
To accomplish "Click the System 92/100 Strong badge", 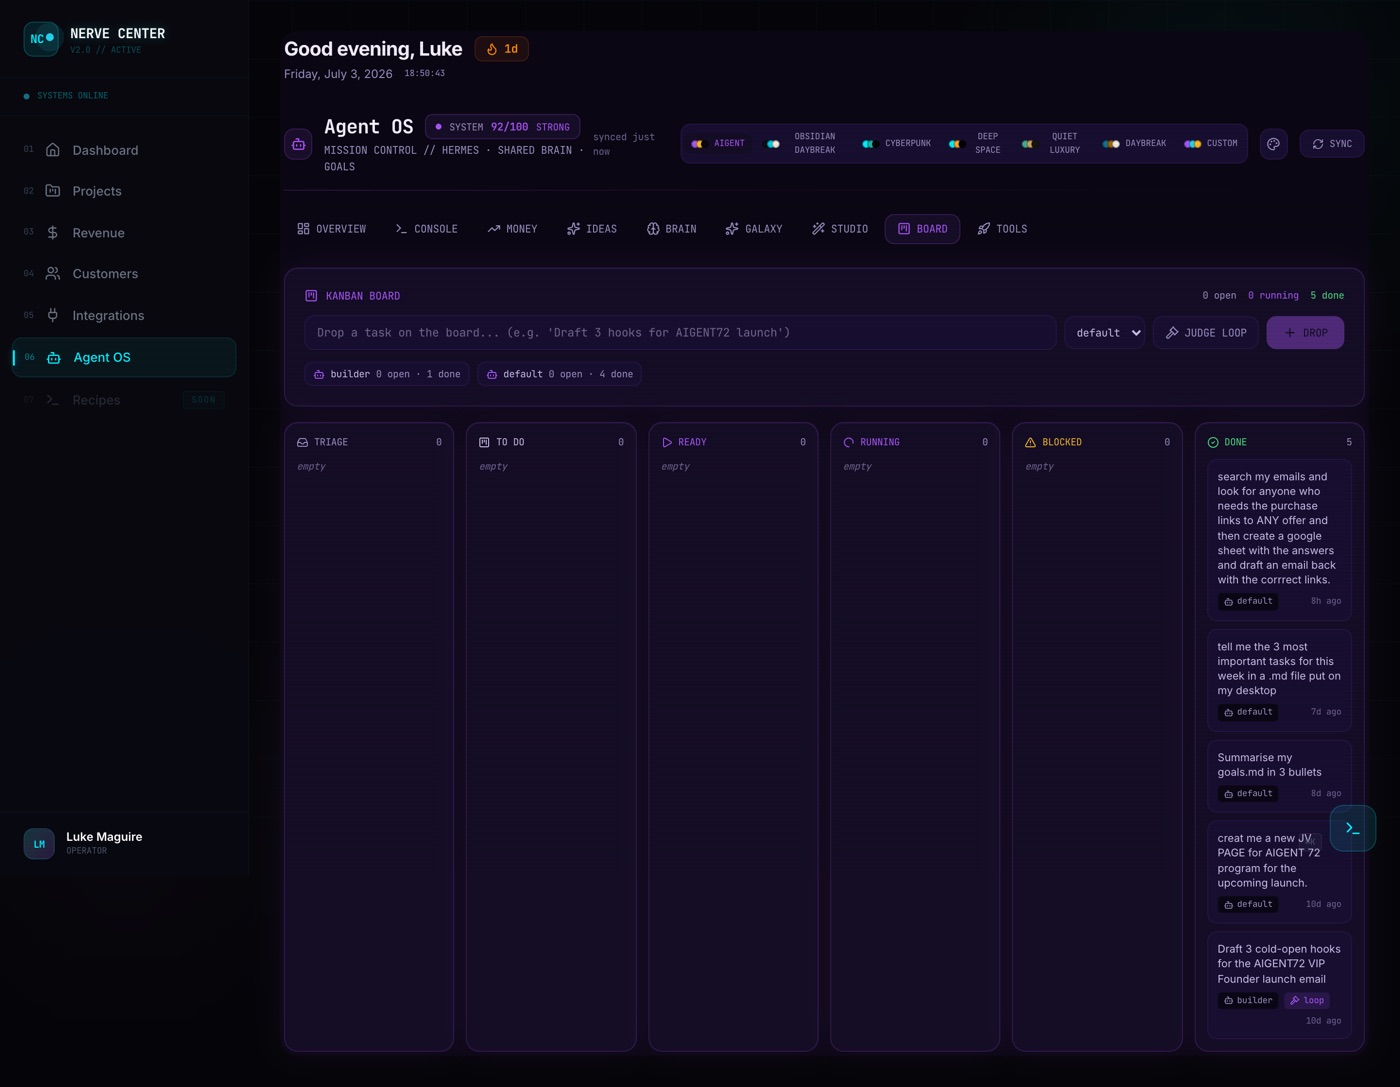I will point(502,127).
